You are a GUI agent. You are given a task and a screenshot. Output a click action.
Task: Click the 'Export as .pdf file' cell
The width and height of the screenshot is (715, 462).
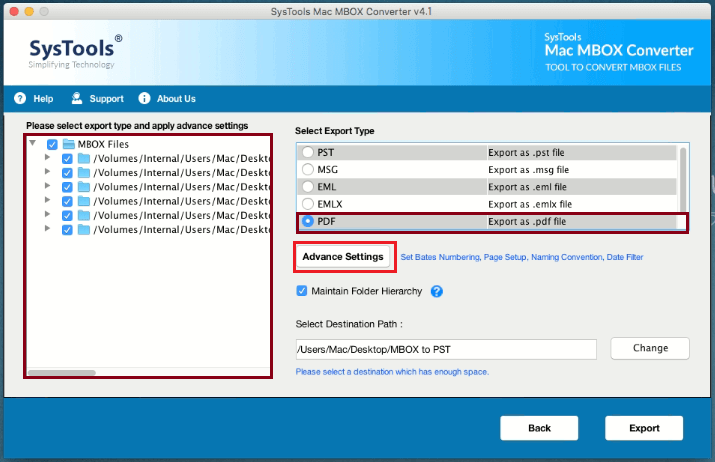point(582,222)
